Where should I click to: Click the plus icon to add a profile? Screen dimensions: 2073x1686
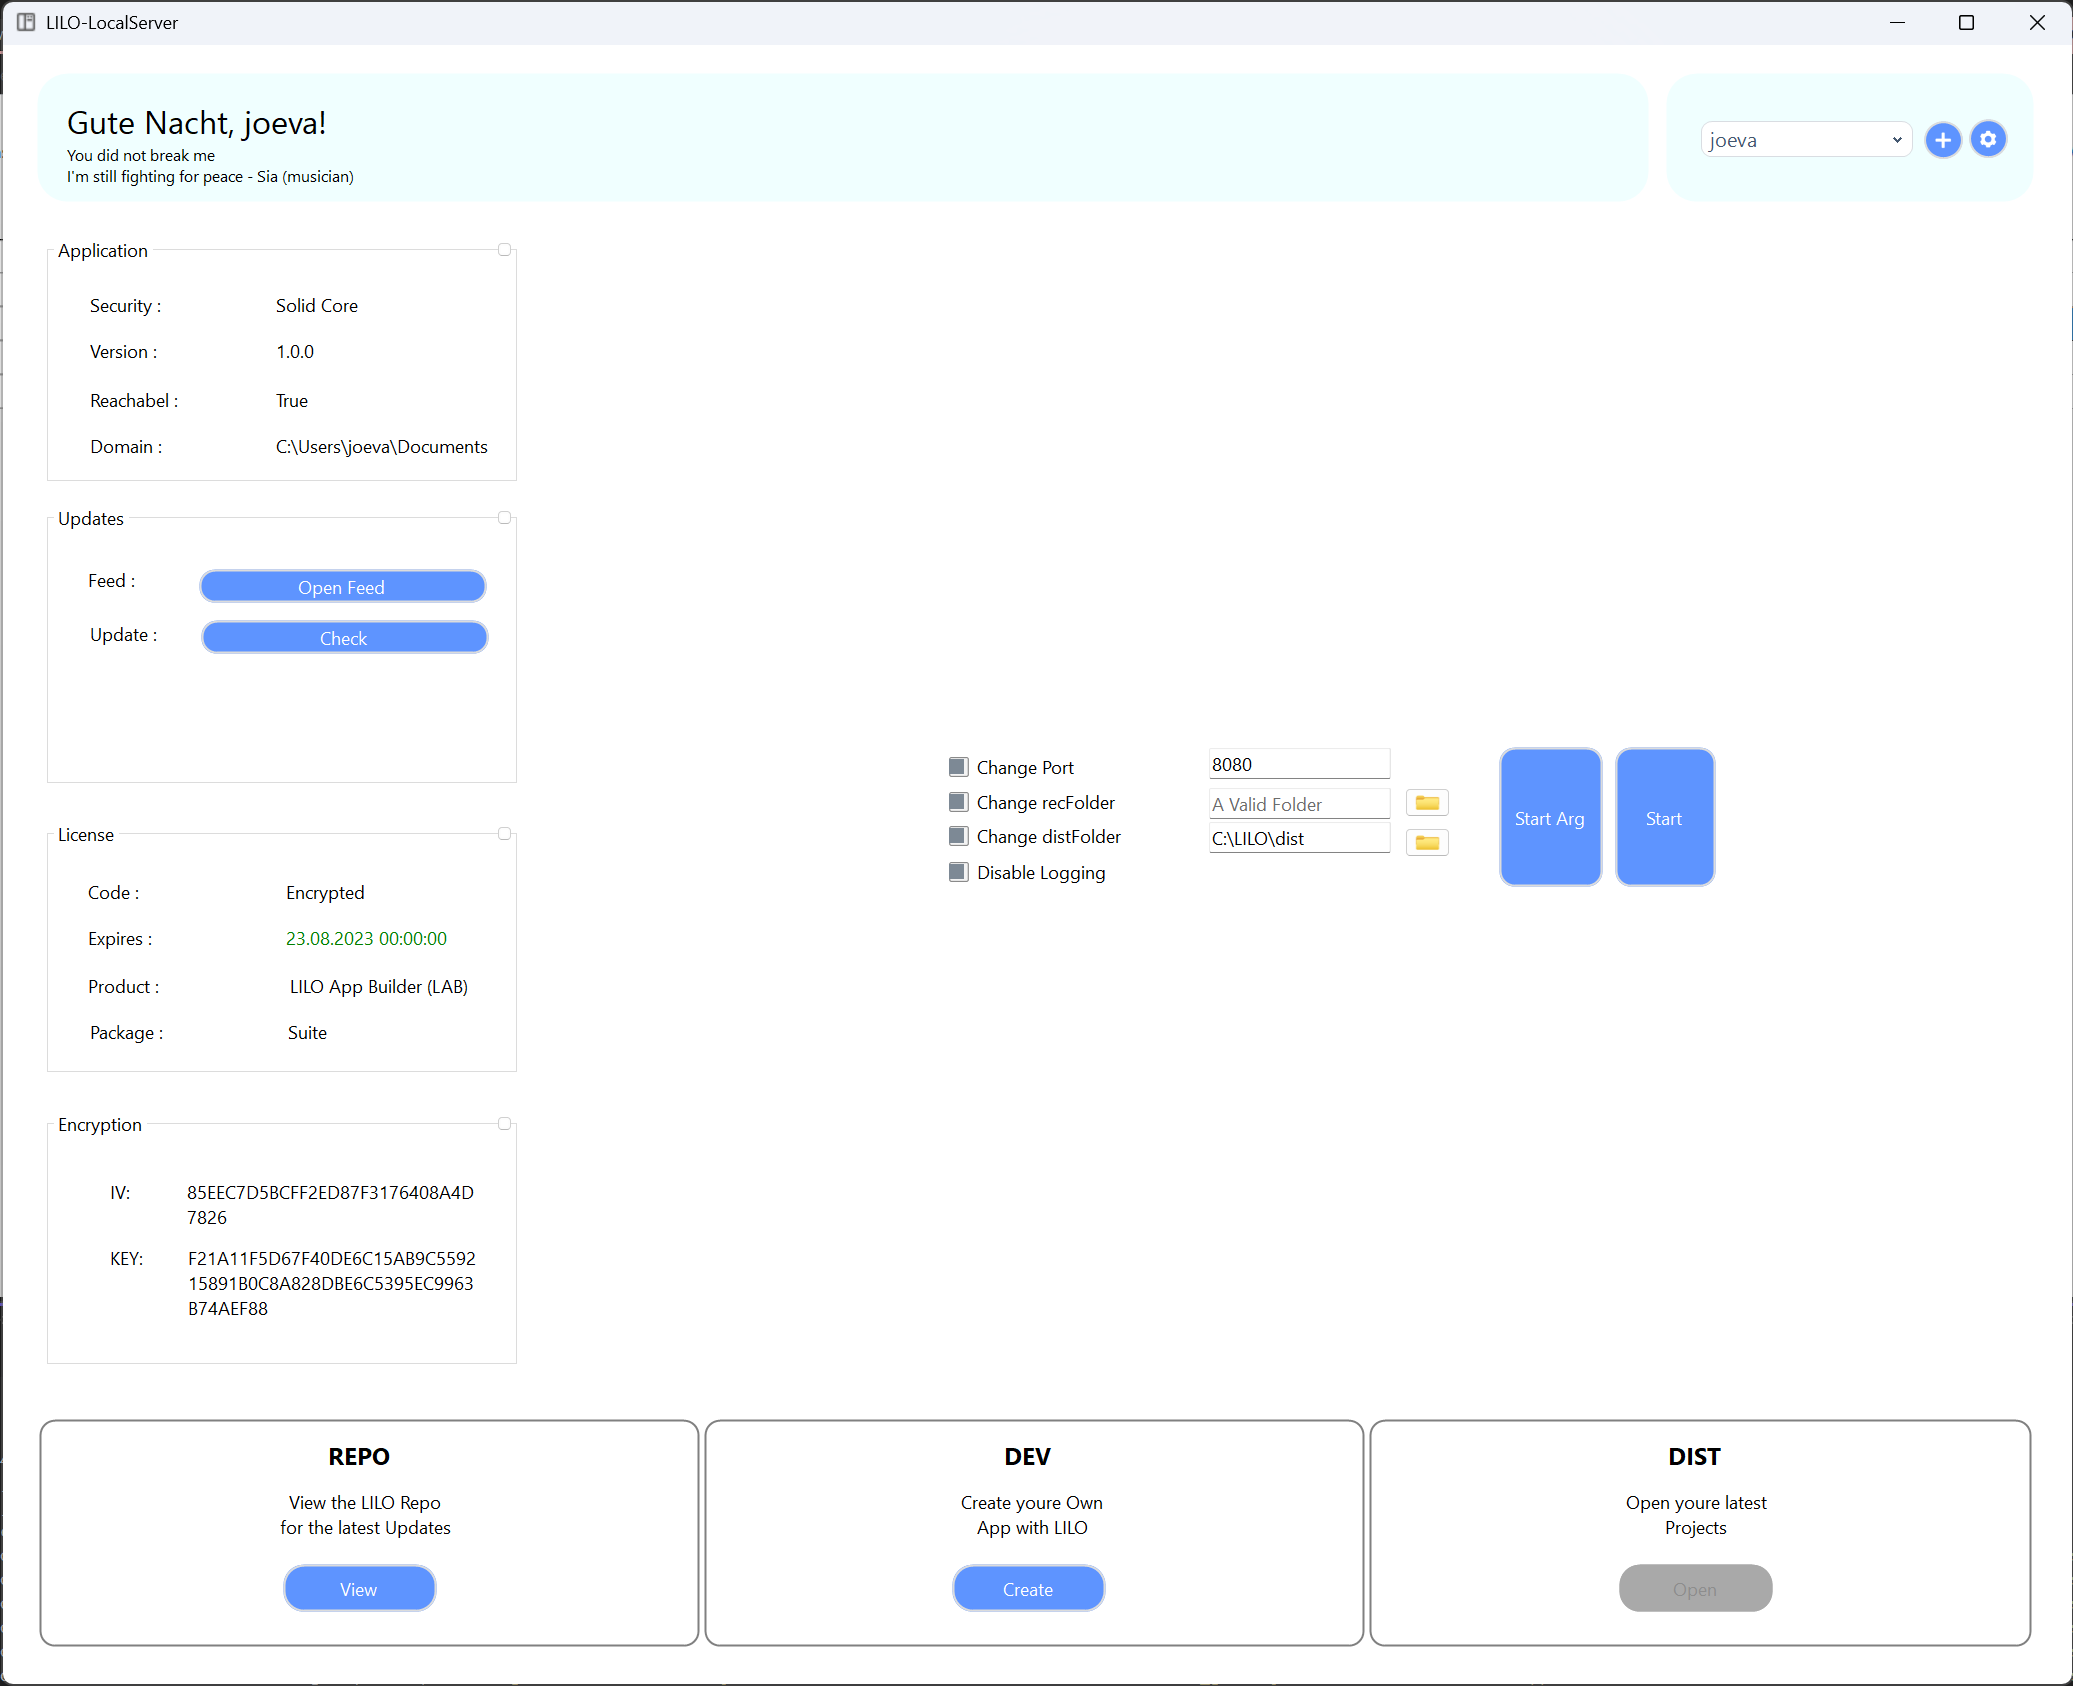pyautogui.click(x=1943, y=139)
